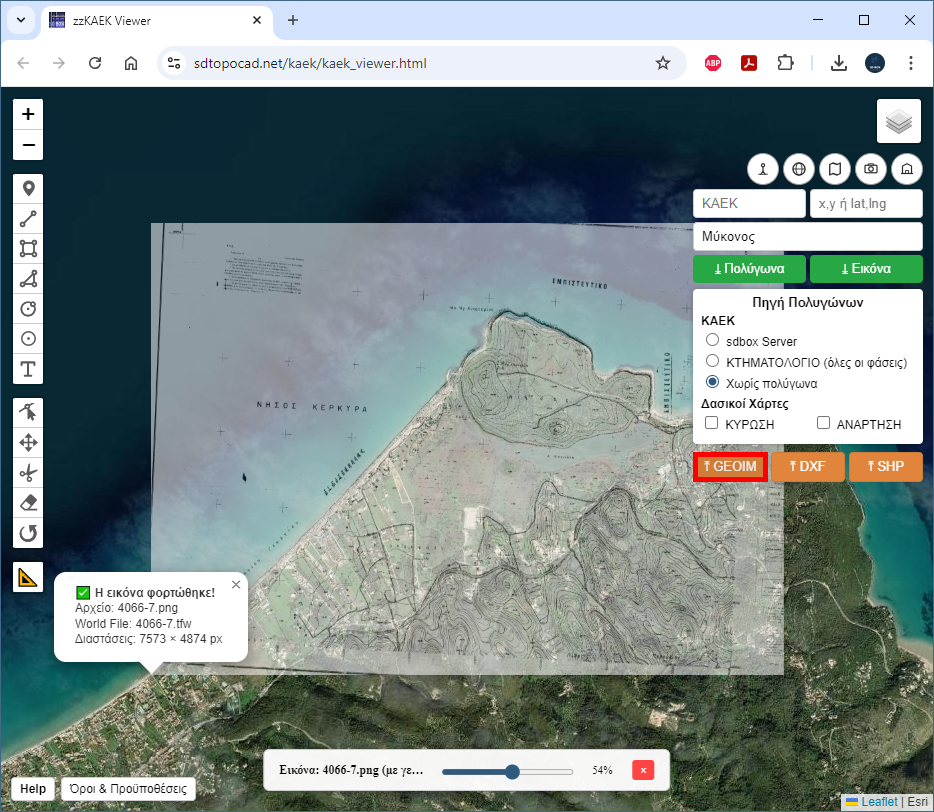Activate the scissors cut tool
The height and width of the screenshot is (812, 934).
coord(28,472)
